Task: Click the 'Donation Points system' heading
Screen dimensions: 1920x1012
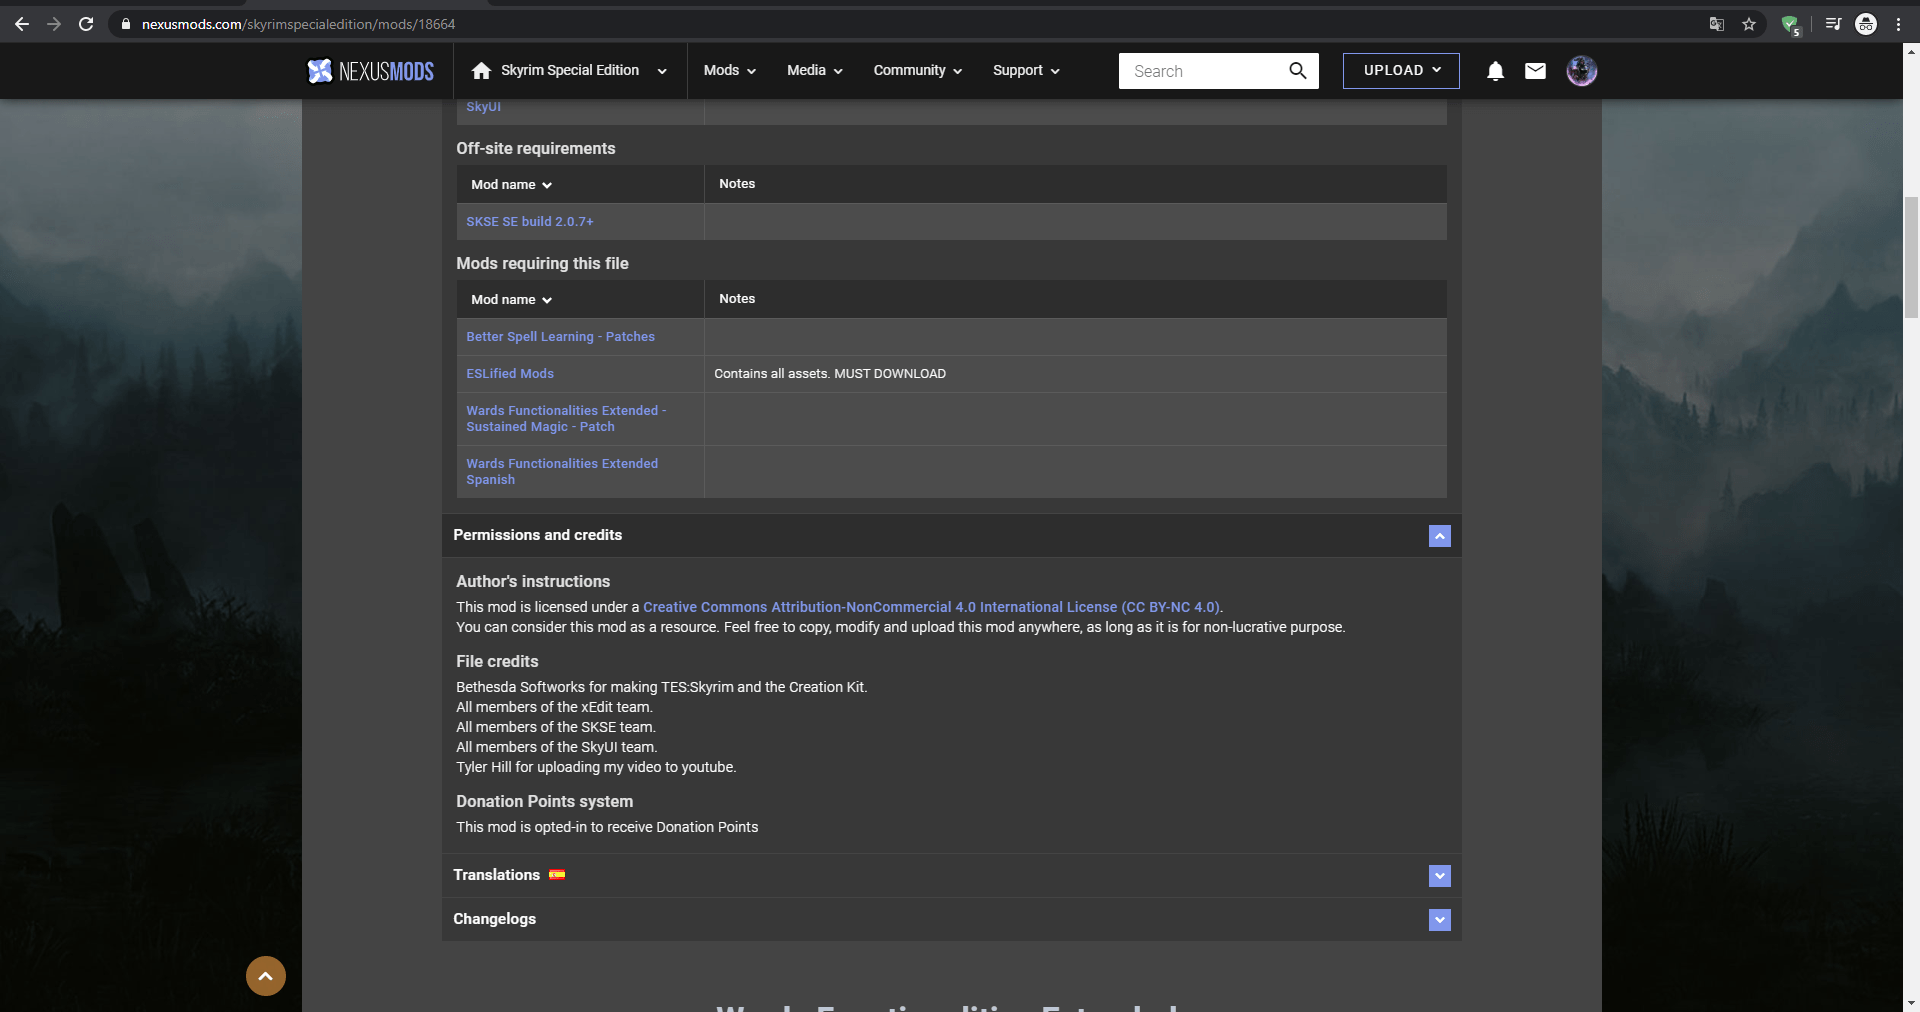Action: [544, 802]
